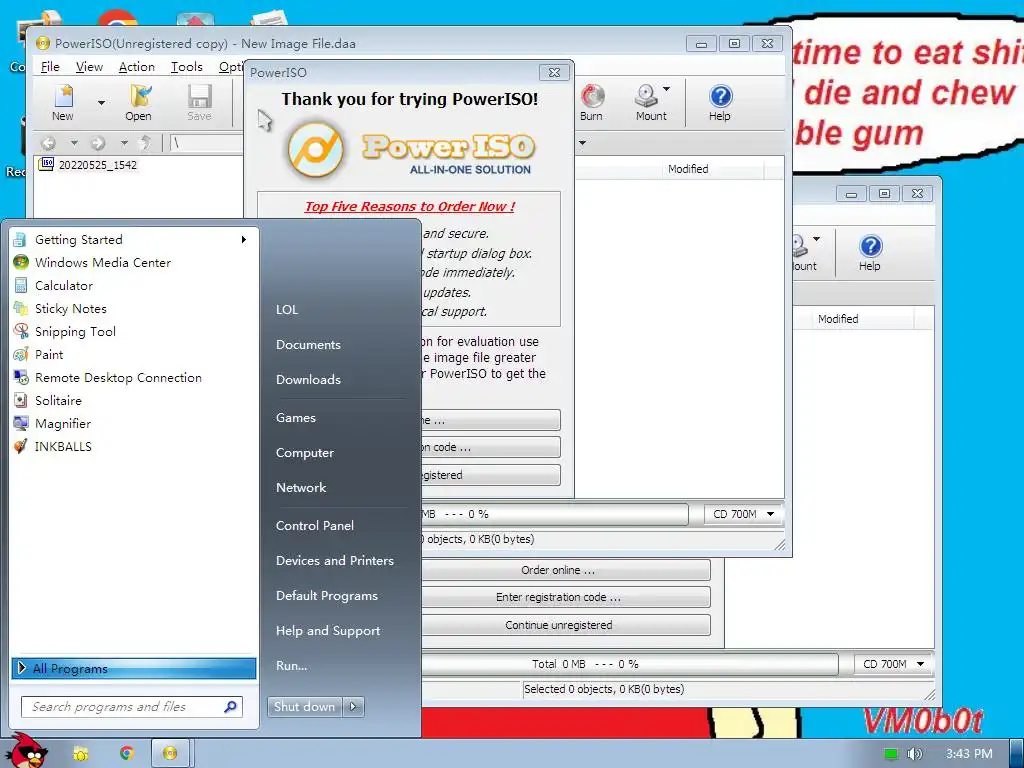This screenshot has width=1024, height=768.
Task: Click Run... in Start menu
Action: pyautogui.click(x=291, y=666)
